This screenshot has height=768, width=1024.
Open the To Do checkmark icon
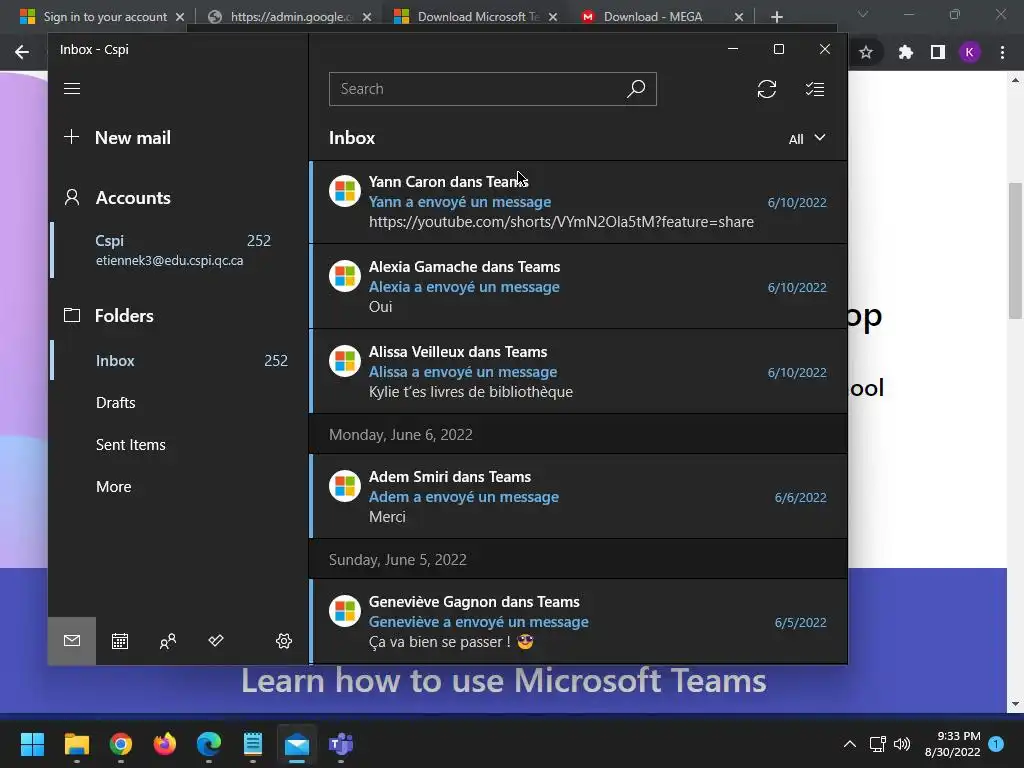point(216,641)
